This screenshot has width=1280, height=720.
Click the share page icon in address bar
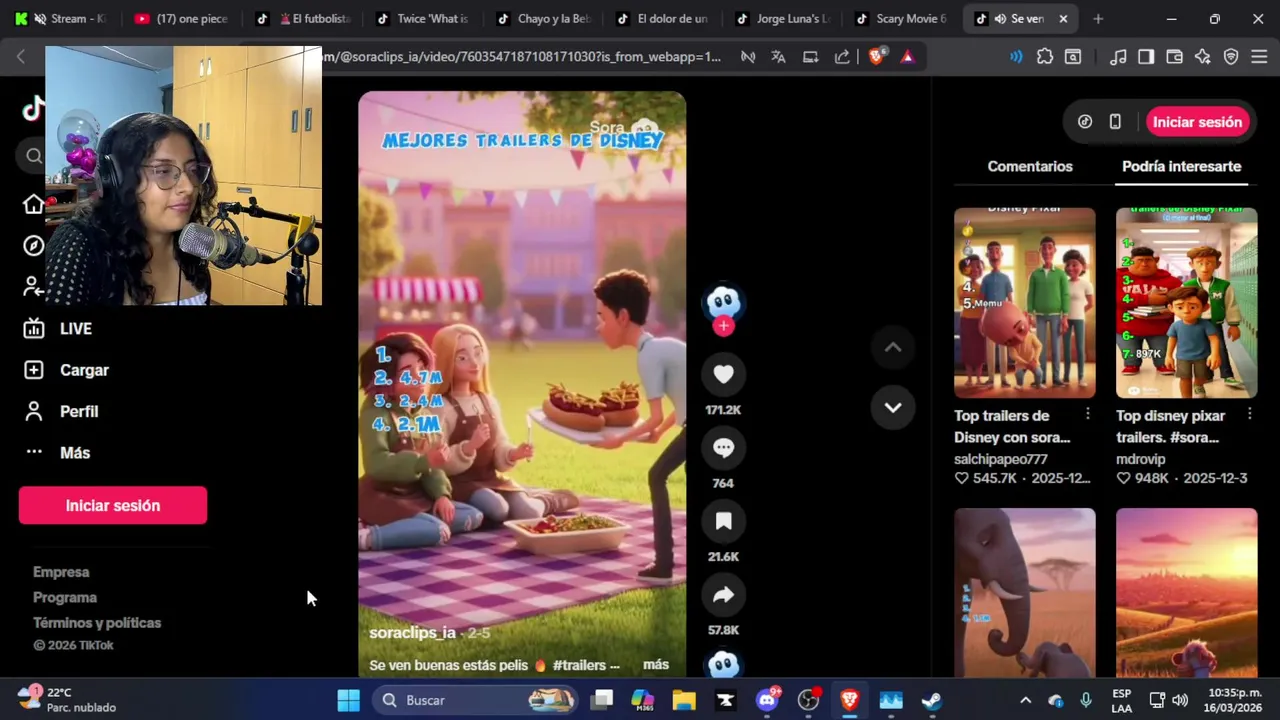pyautogui.click(x=842, y=57)
